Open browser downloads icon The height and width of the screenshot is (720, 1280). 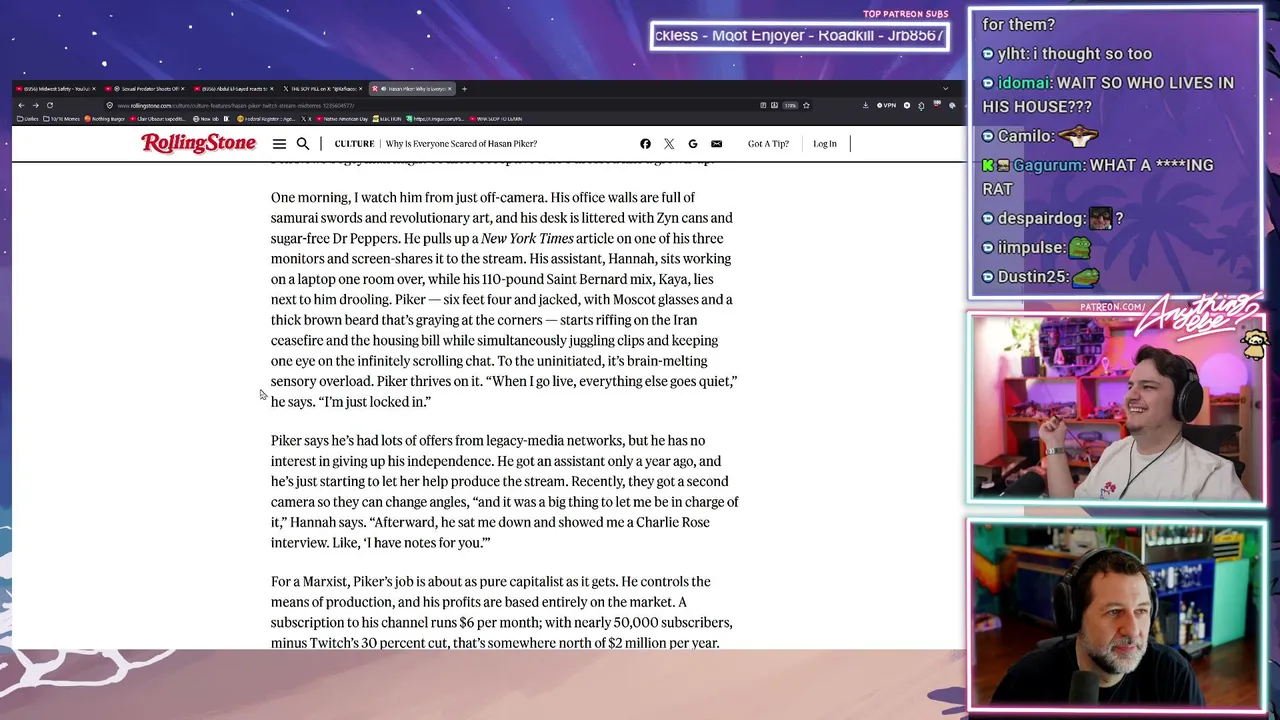point(865,105)
